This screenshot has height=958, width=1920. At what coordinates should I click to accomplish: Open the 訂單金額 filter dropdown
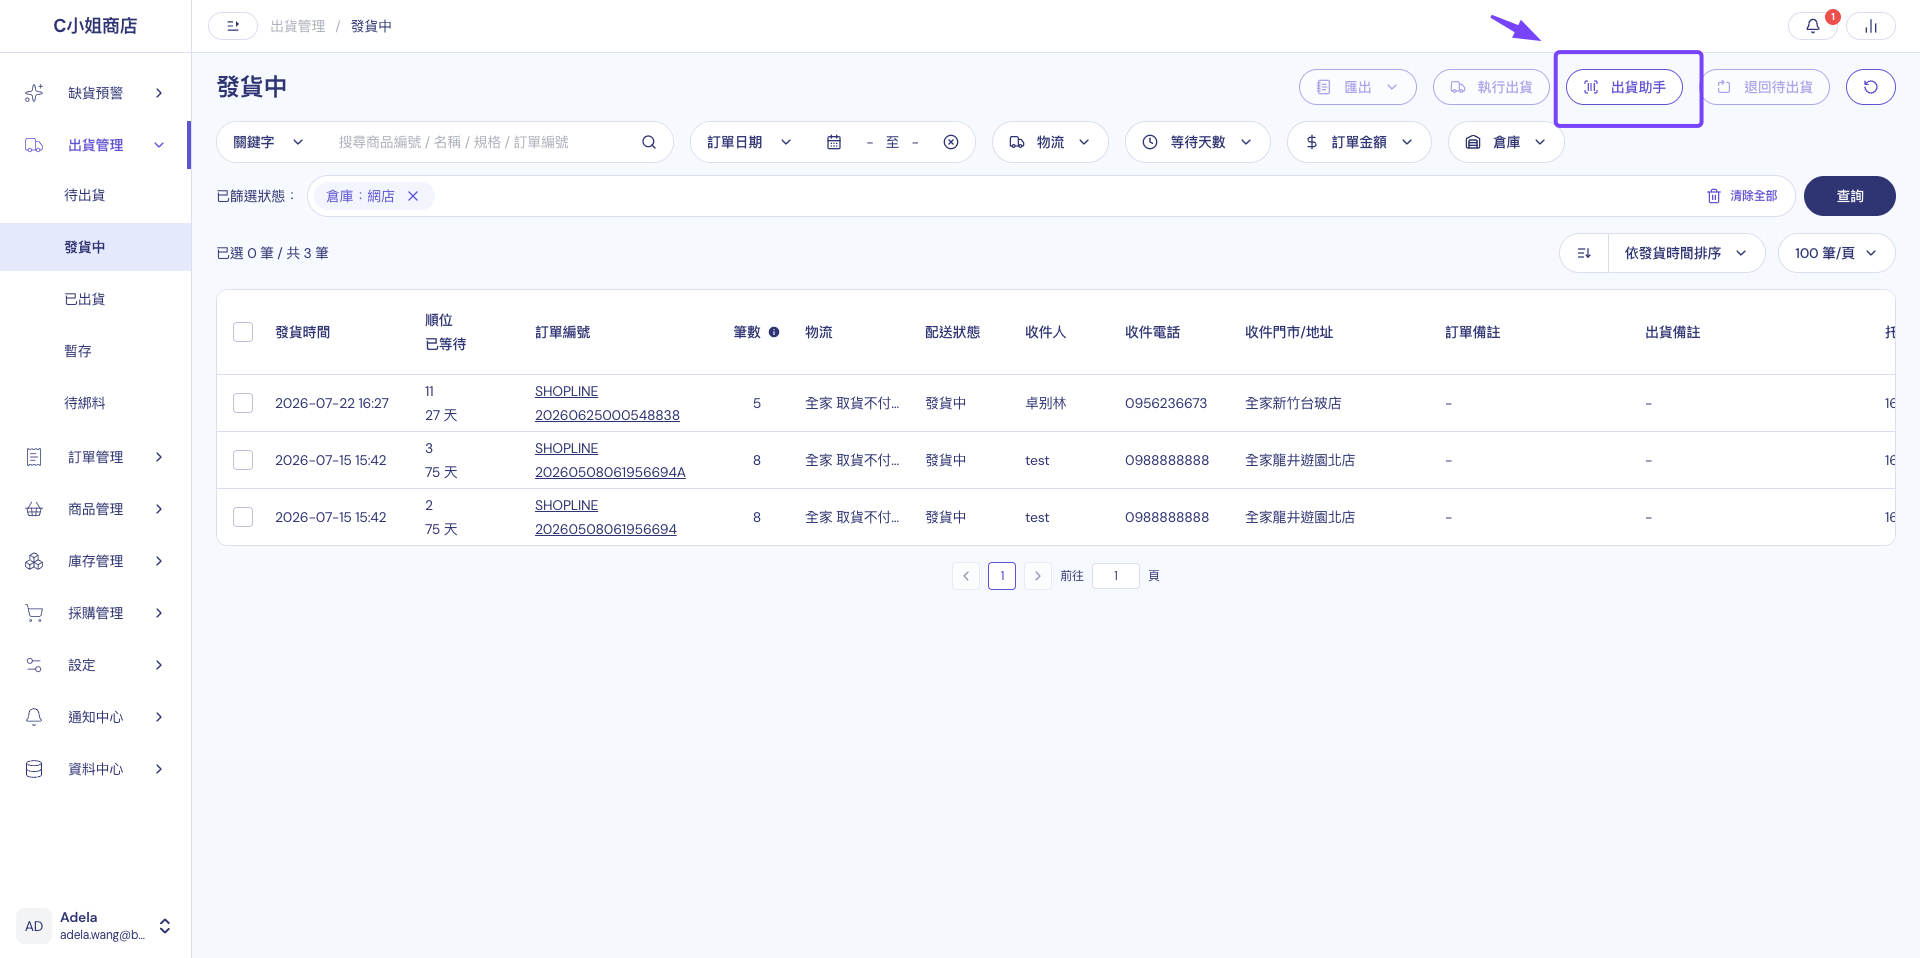(x=1359, y=142)
